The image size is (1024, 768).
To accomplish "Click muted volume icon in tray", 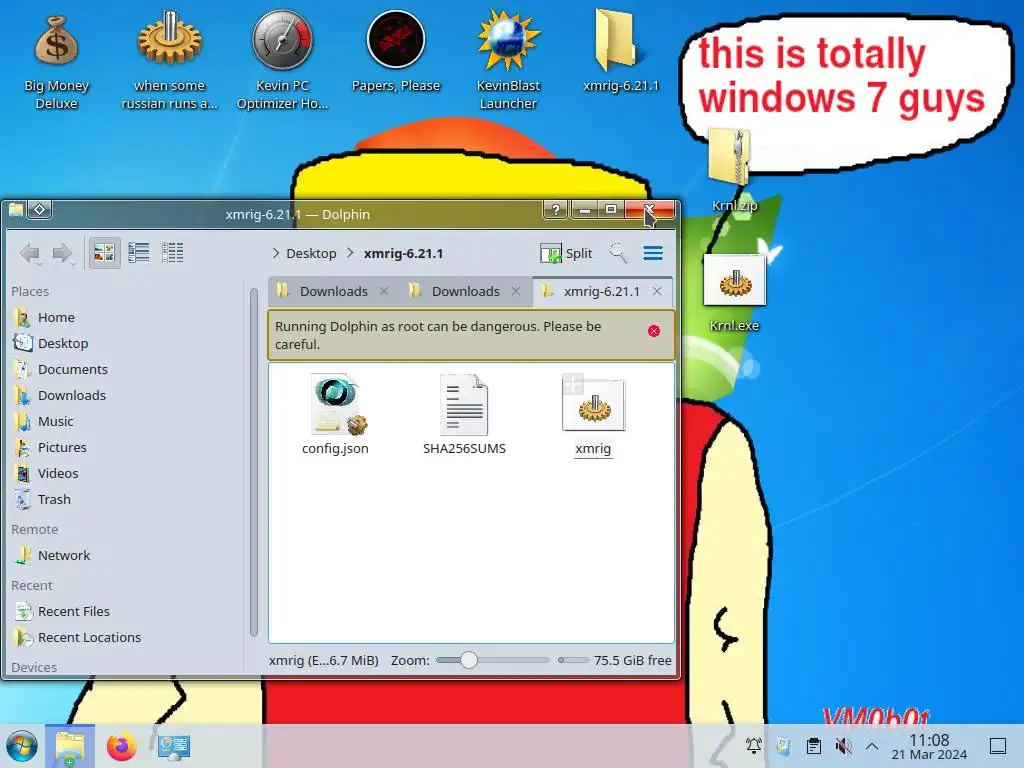I will pyautogui.click(x=844, y=746).
